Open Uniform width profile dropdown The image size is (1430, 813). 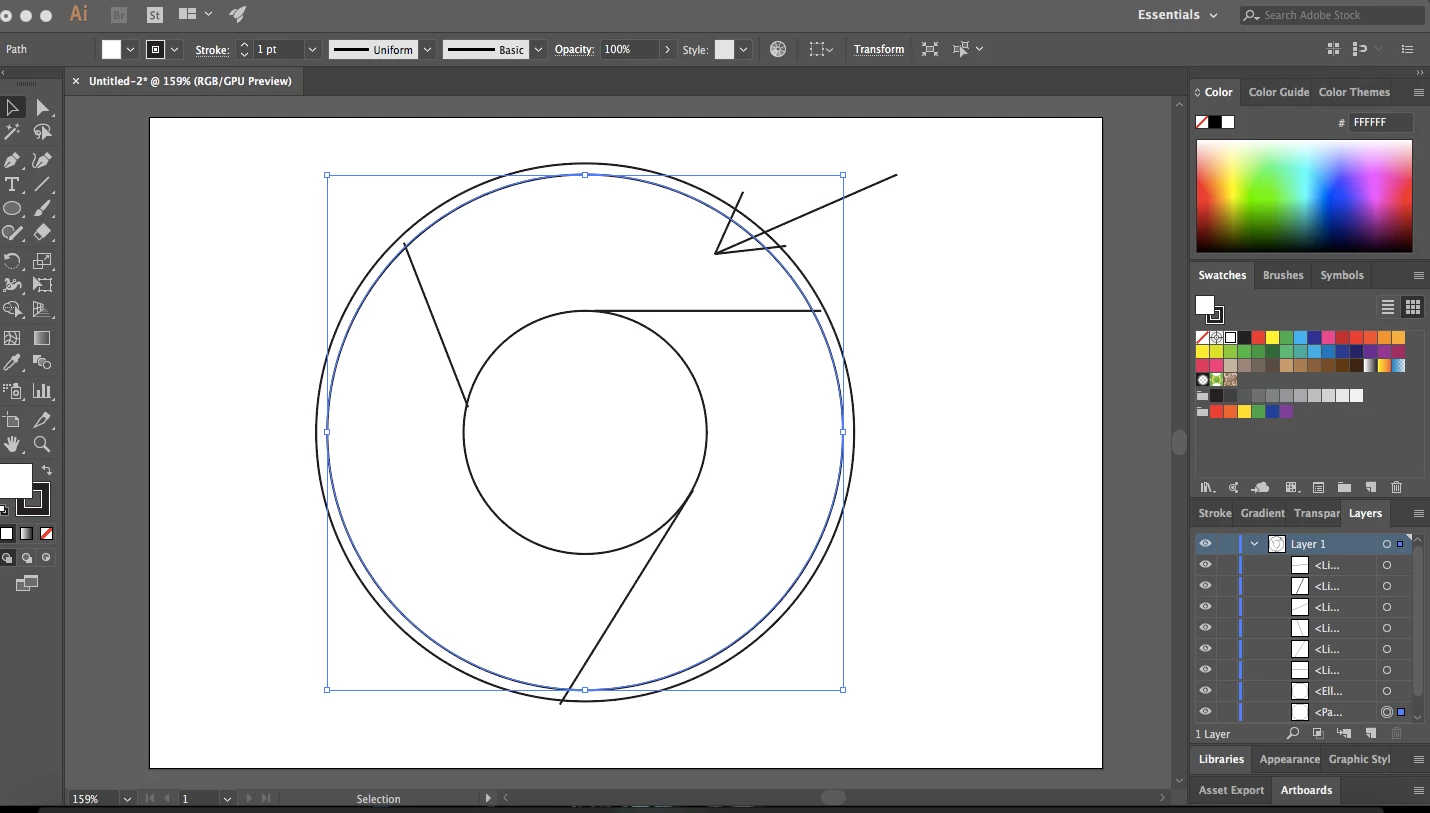(x=428, y=49)
